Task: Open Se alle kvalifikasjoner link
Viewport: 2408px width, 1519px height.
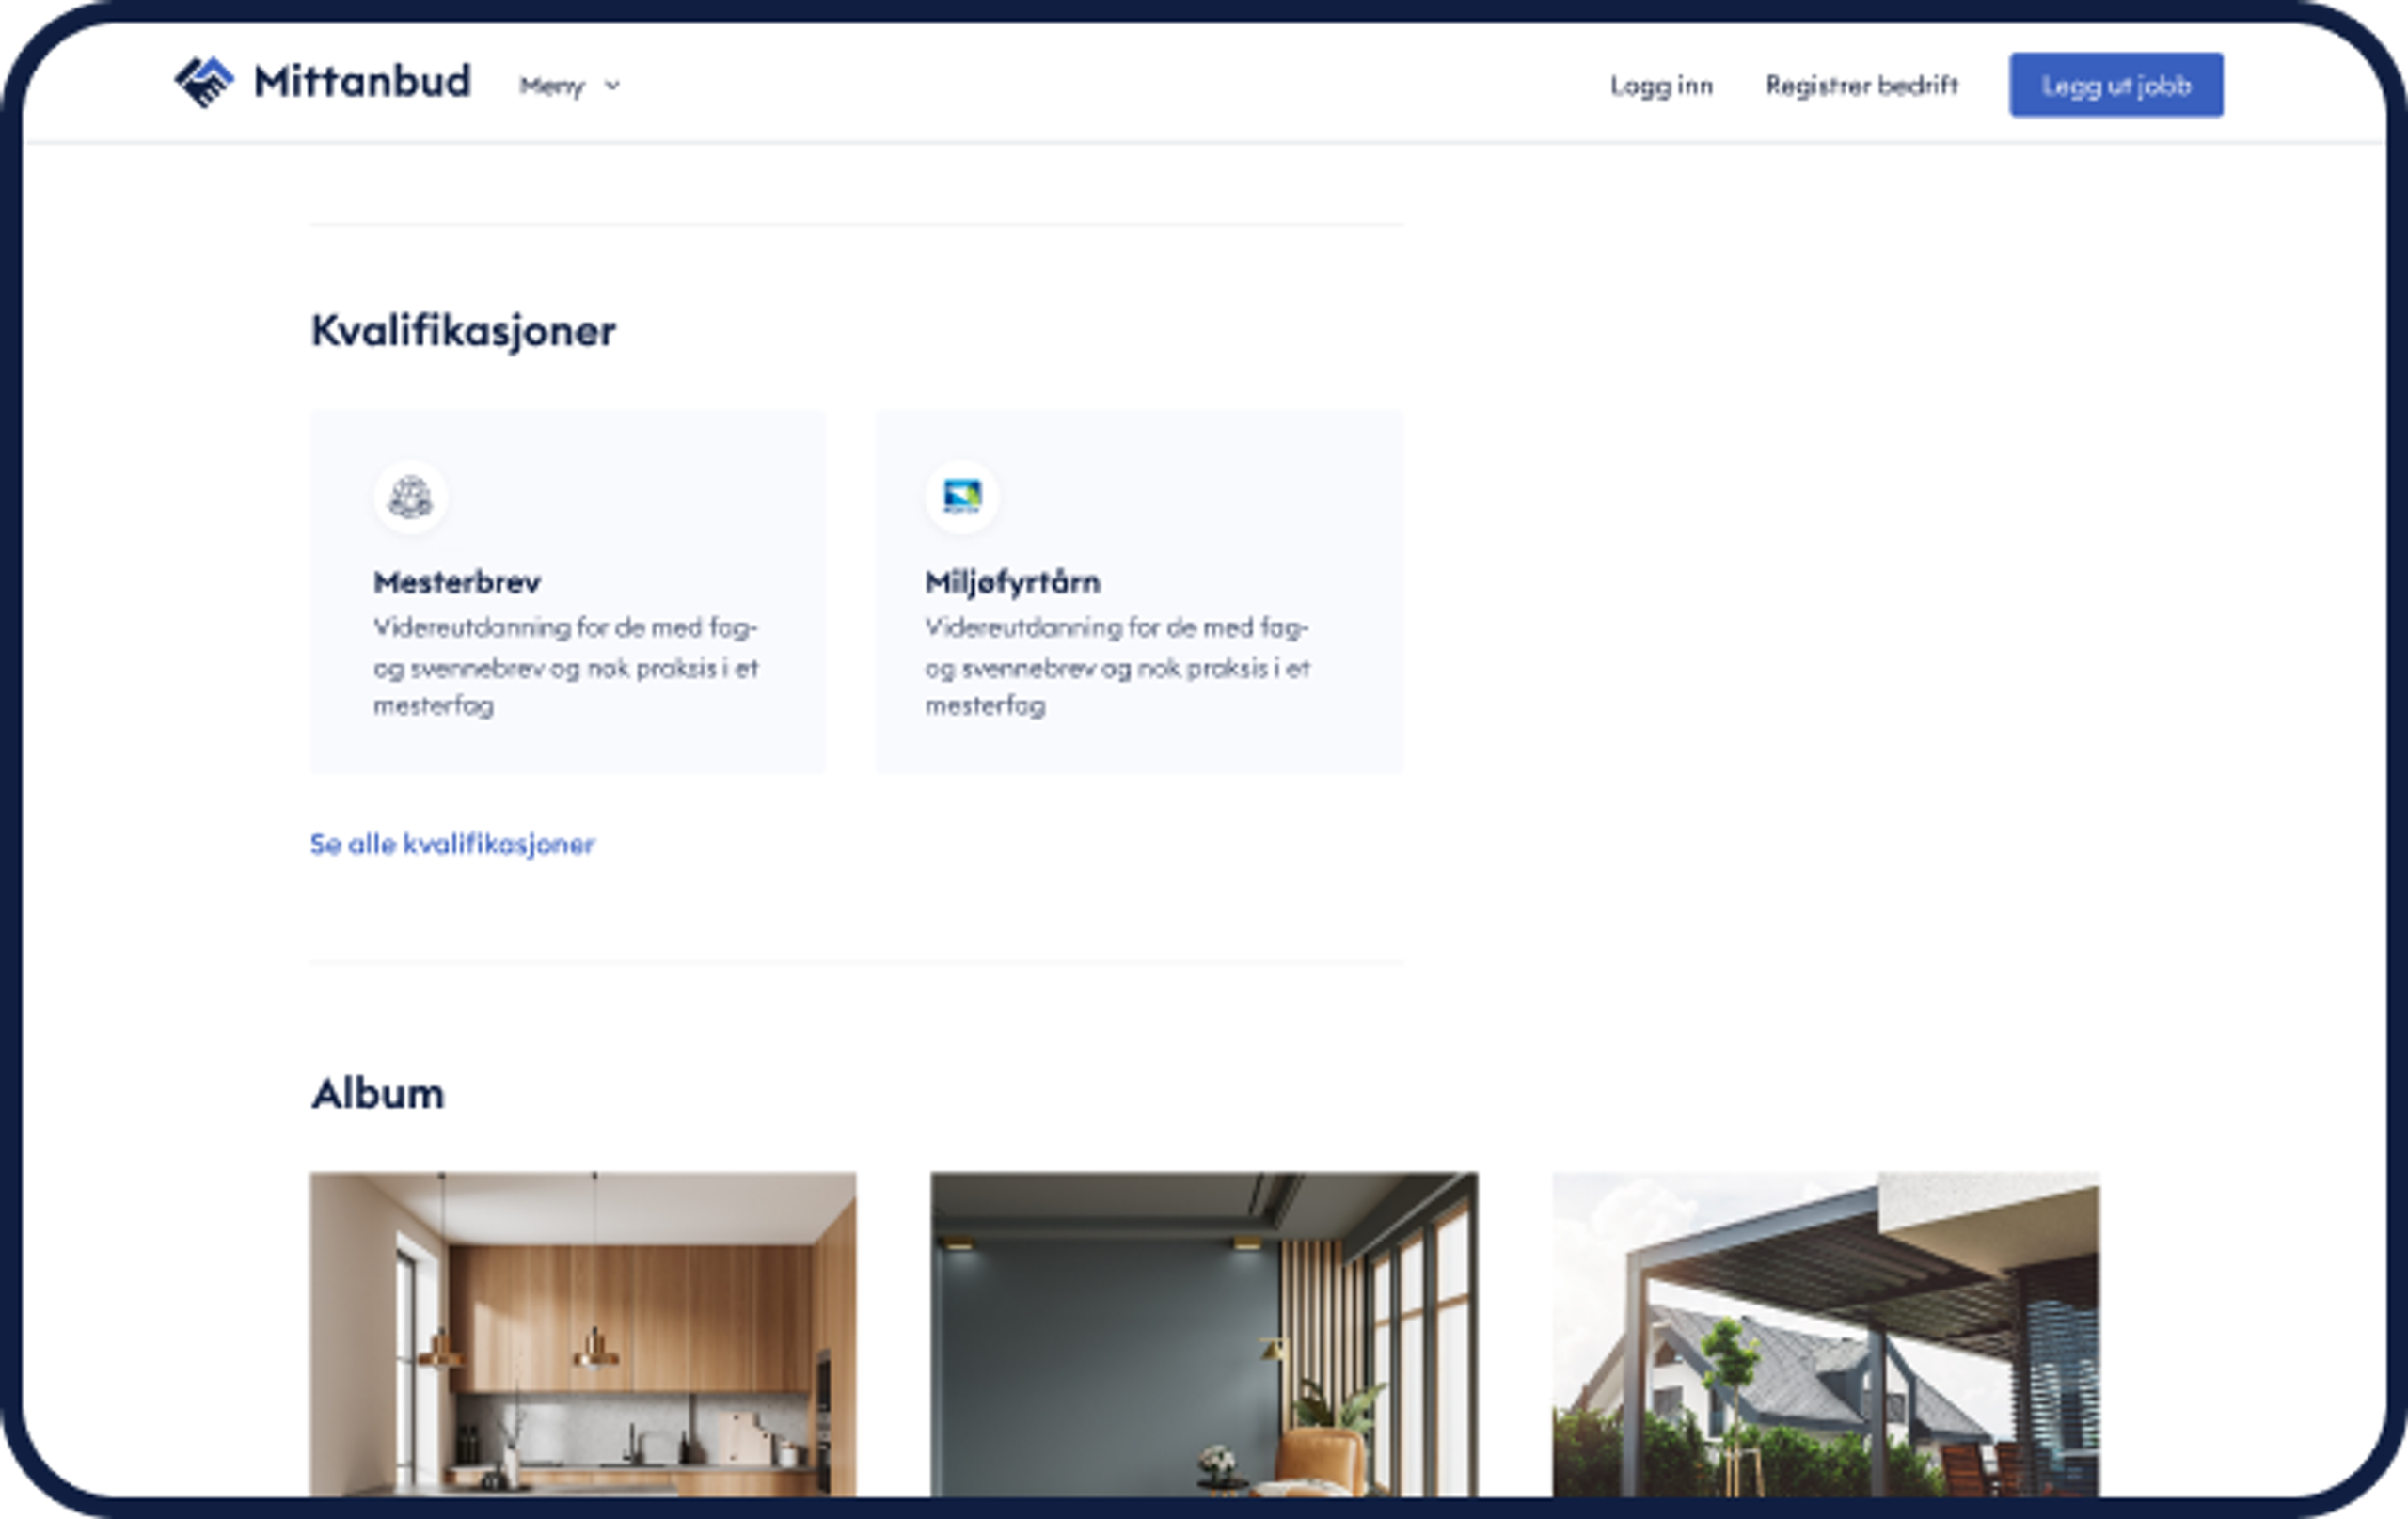Action: click(x=452, y=844)
